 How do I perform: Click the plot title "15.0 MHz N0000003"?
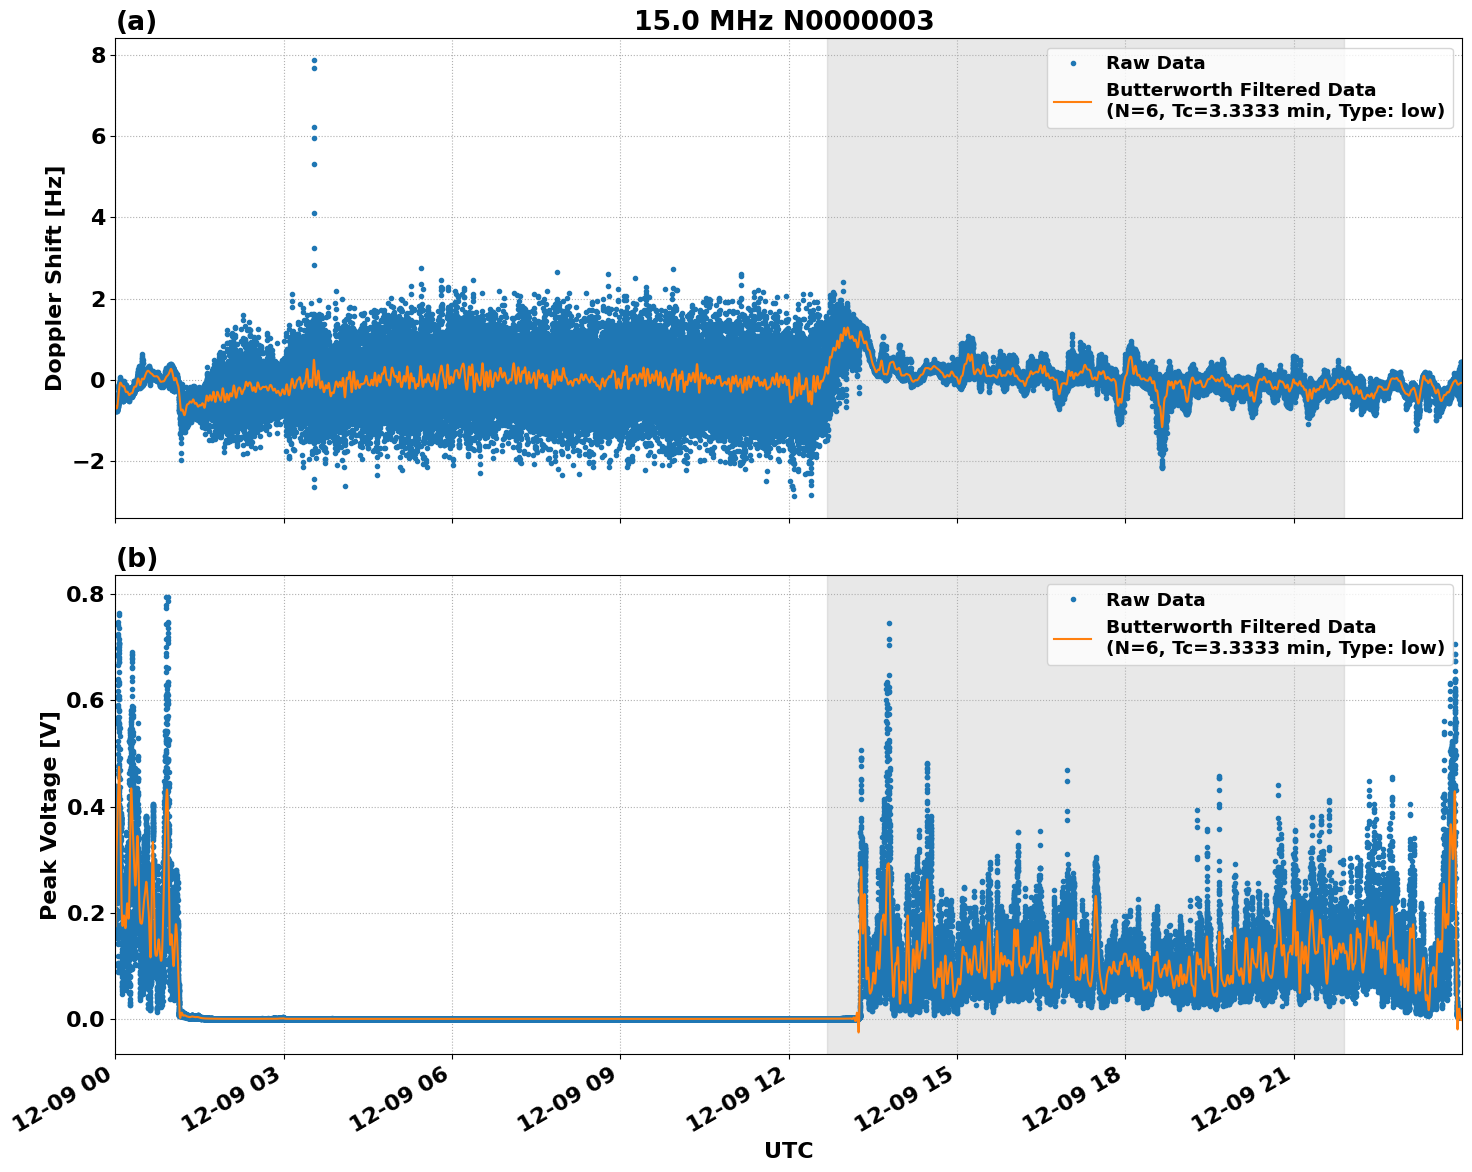(x=783, y=21)
